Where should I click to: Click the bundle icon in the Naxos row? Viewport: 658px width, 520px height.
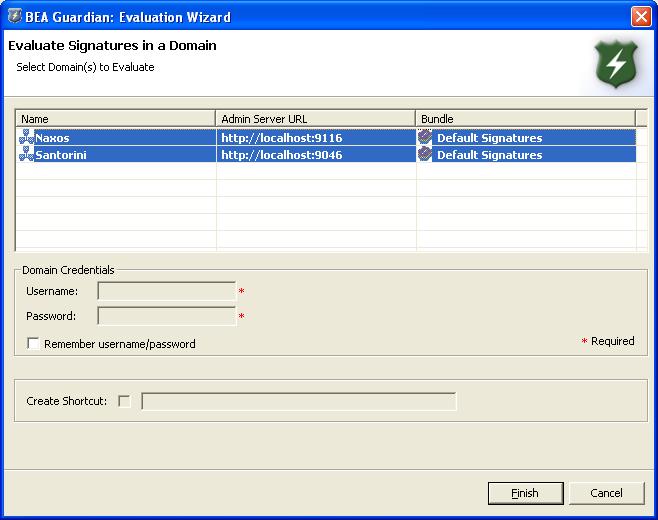(425, 137)
